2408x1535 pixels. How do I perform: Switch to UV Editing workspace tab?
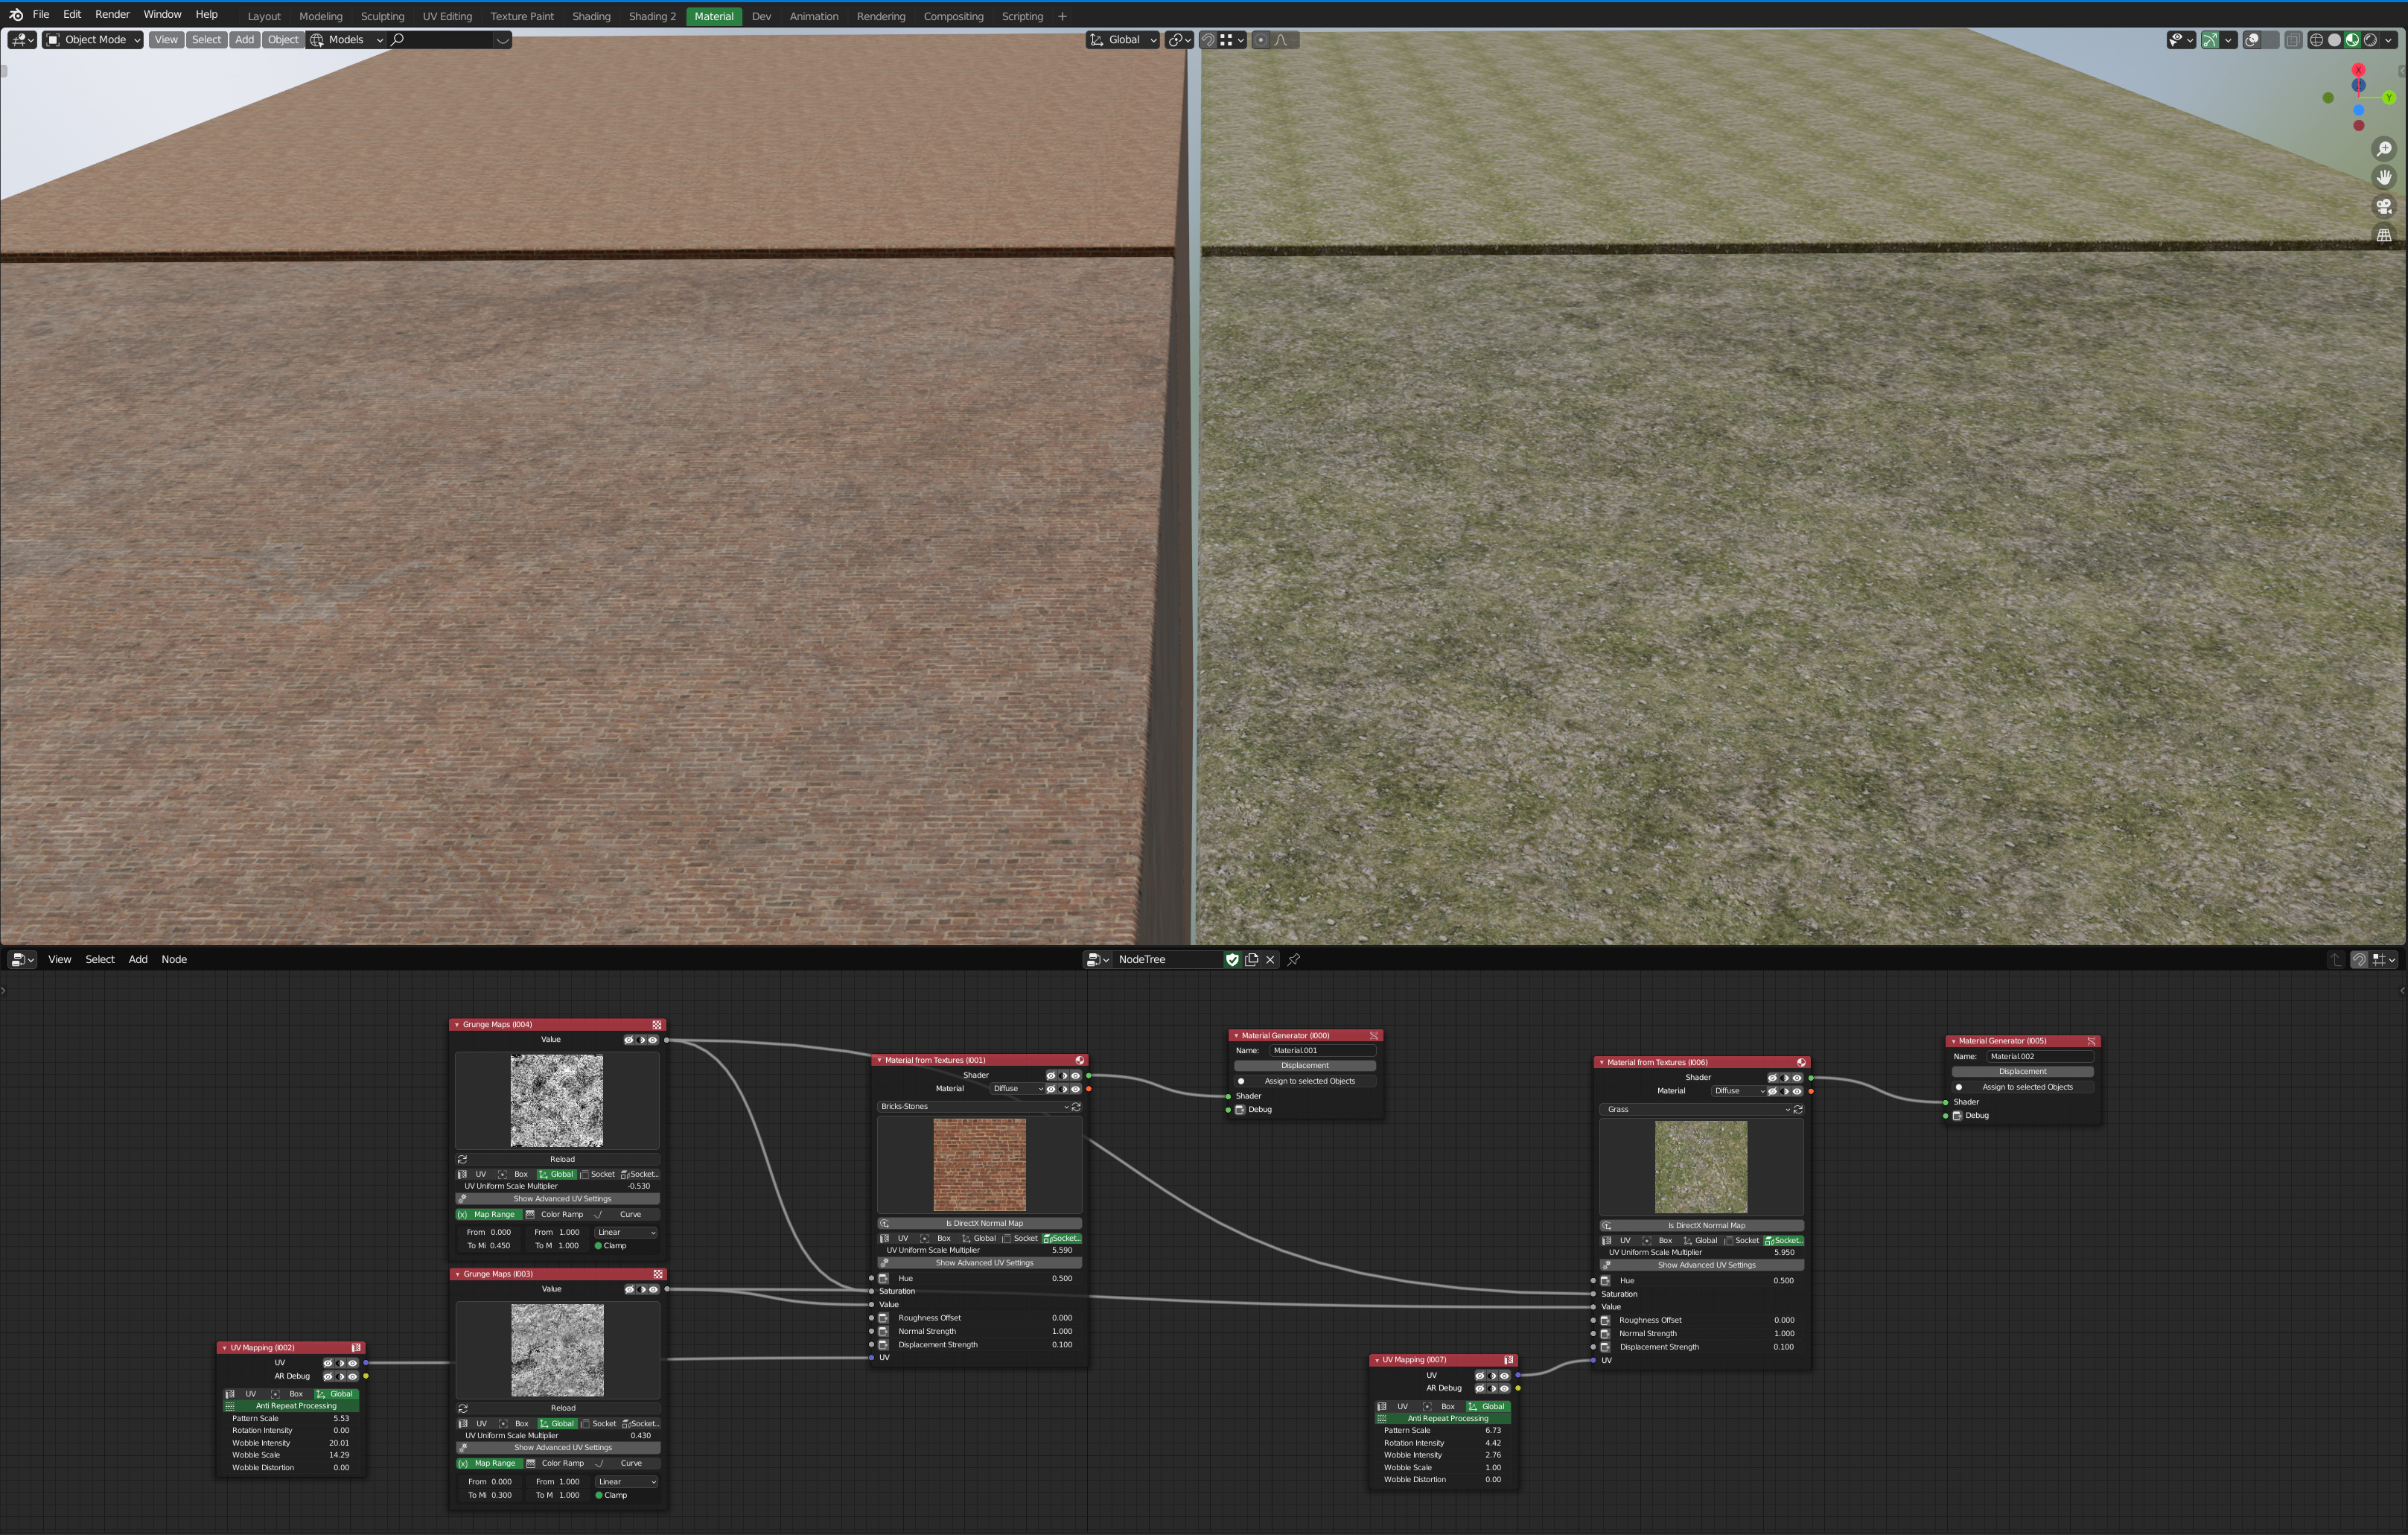click(x=447, y=16)
